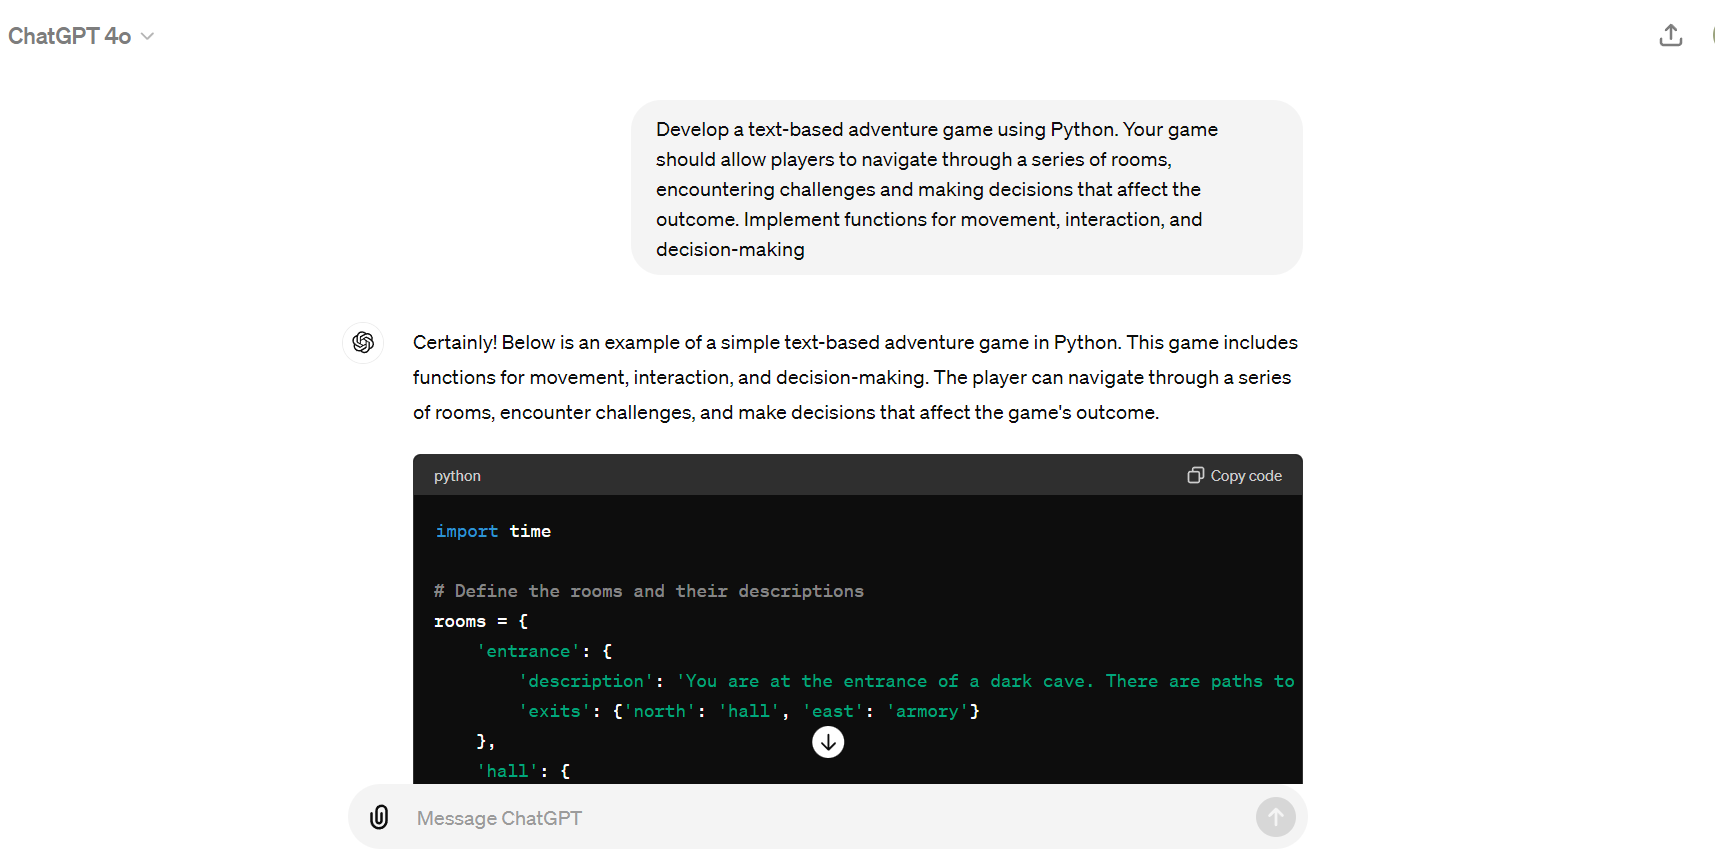The height and width of the screenshot is (853, 1715).
Task: Click the assistant's 'Certainly!' response paragraph
Action: pyautogui.click(x=855, y=377)
